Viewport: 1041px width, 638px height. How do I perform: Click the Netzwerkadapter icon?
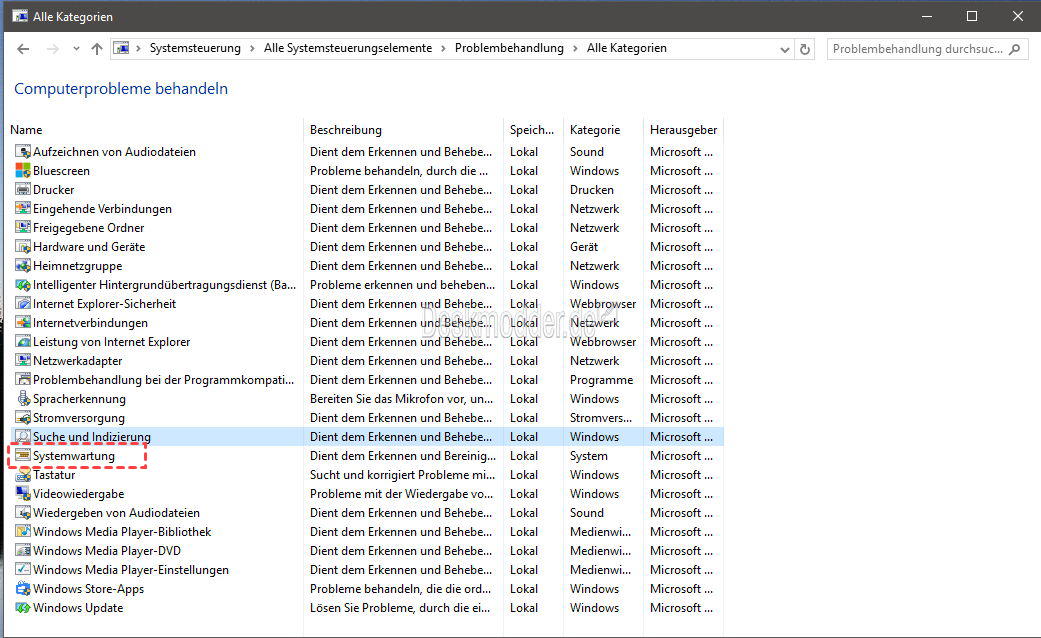[x=23, y=361]
